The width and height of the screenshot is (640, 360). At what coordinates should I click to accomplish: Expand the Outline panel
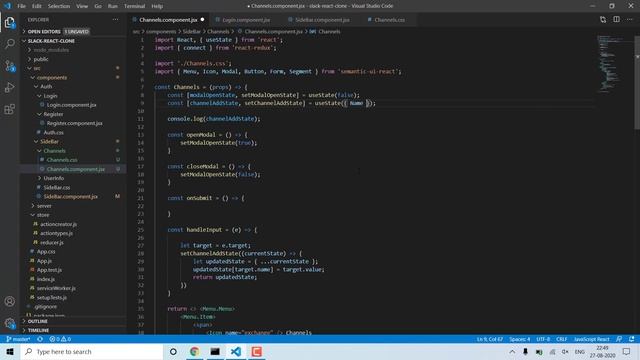pyautogui.click(x=38, y=321)
